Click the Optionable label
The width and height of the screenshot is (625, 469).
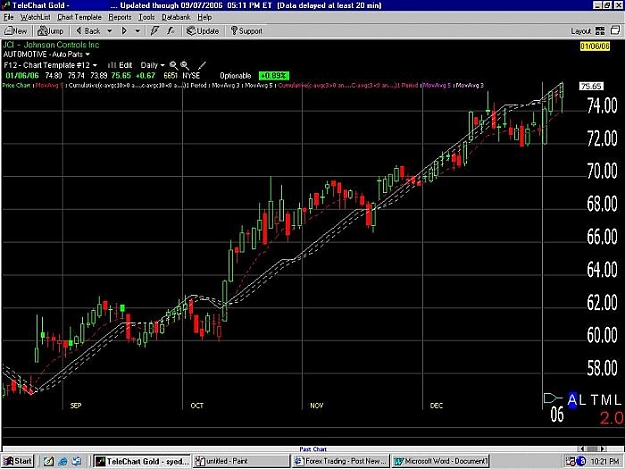[x=235, y=76]
